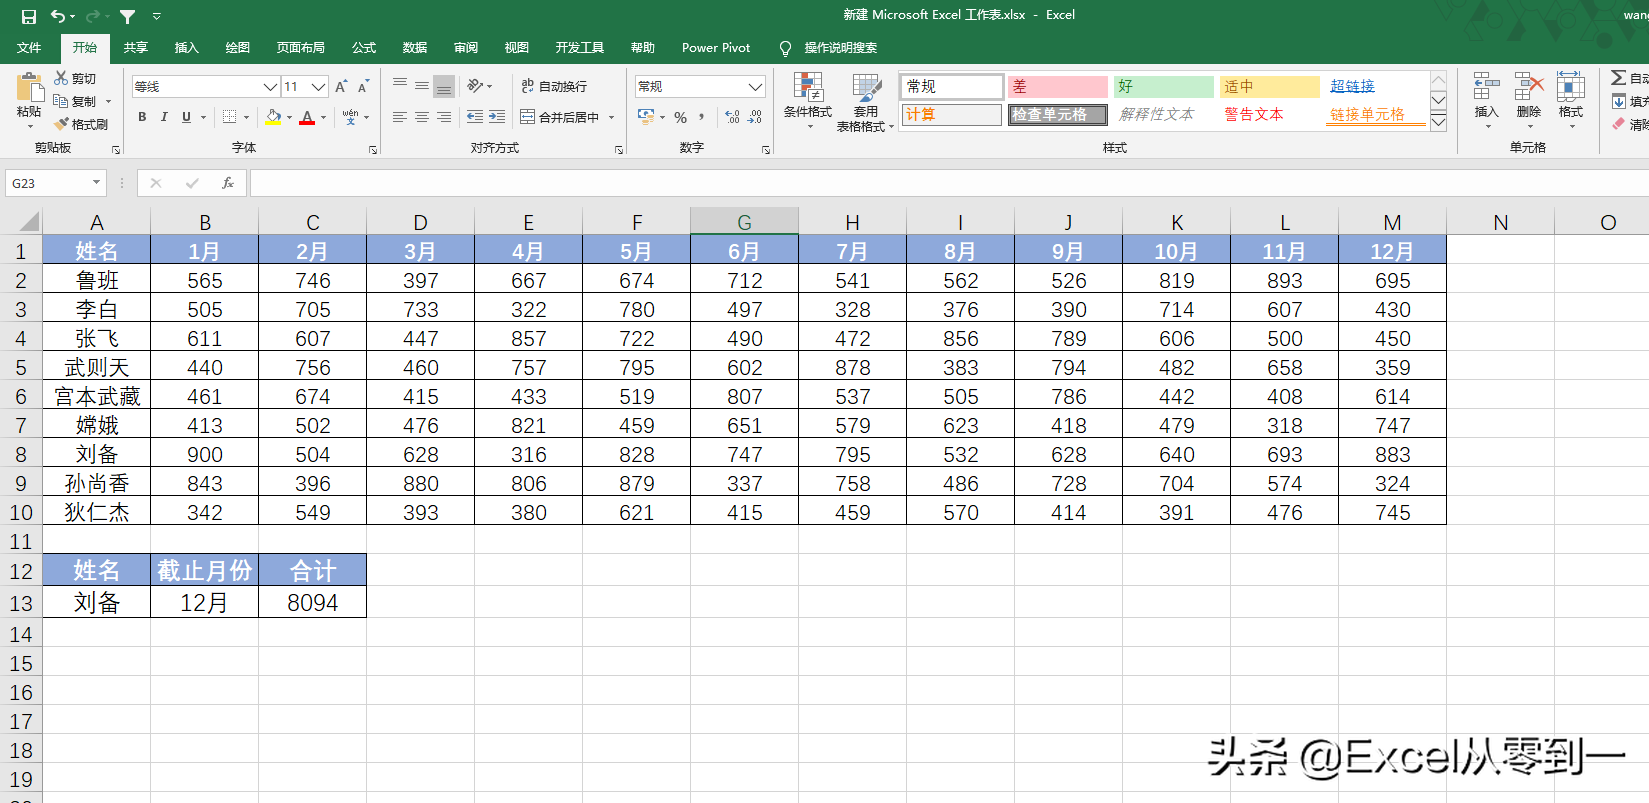Viewport: 1649px width, 803px height.
Task: Increase font size with larger A icon
Action: click(x=341, y=87)
